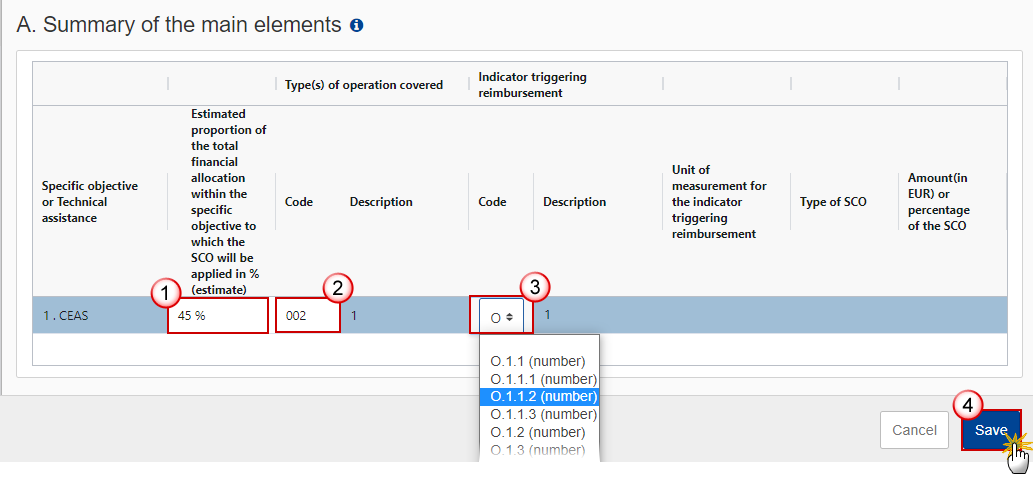Select the blank option atop indicator list
The width and height of the screenshot is (1033, 478).
point(538,344)
